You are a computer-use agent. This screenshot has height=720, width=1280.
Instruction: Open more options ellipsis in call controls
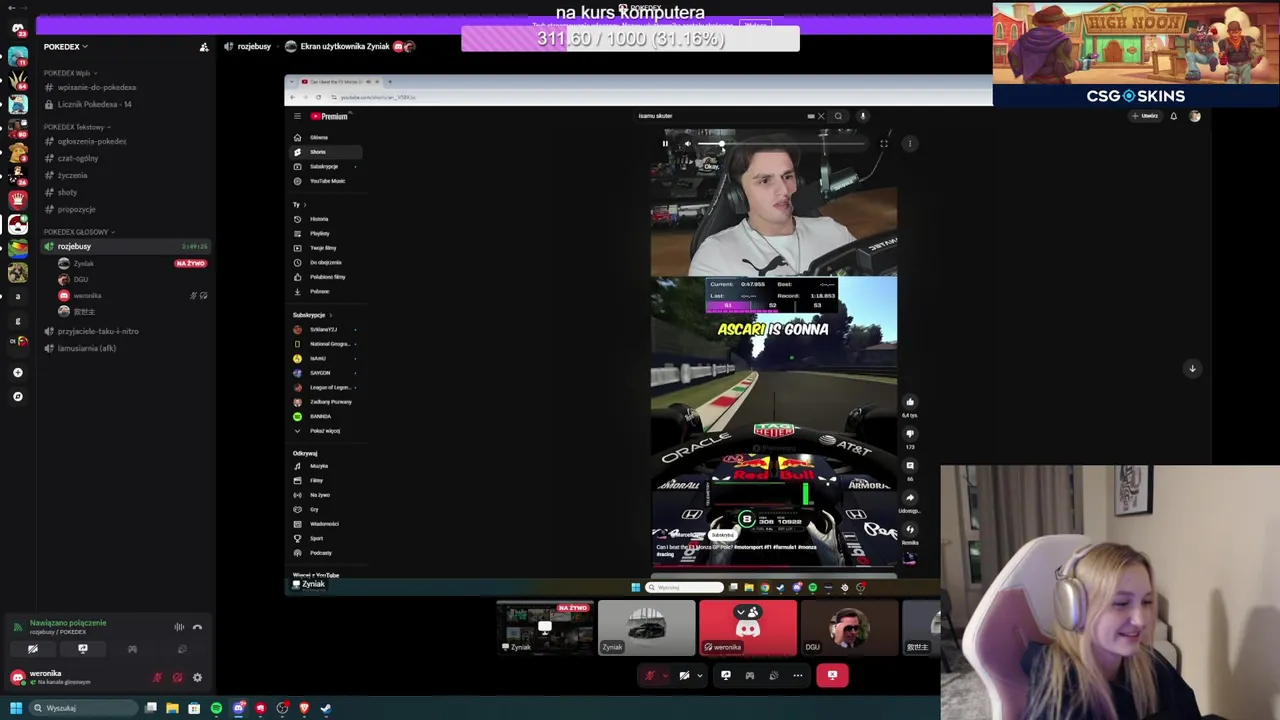pos(798,675)
